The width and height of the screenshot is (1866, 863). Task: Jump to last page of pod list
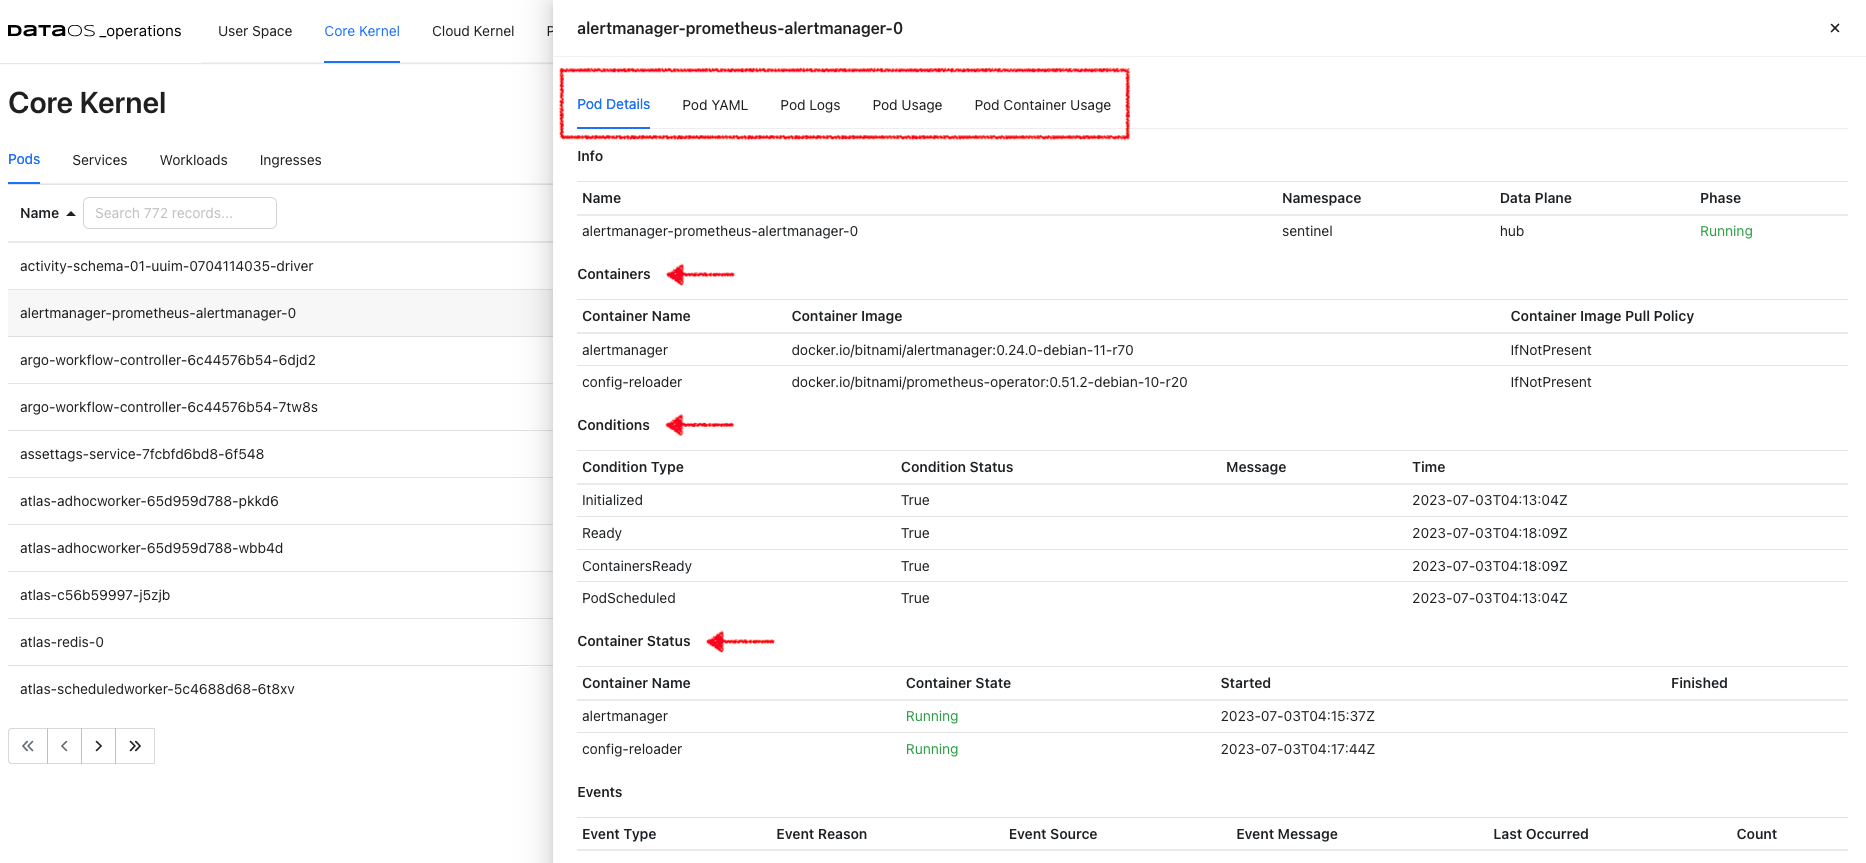tap(135, 746)
